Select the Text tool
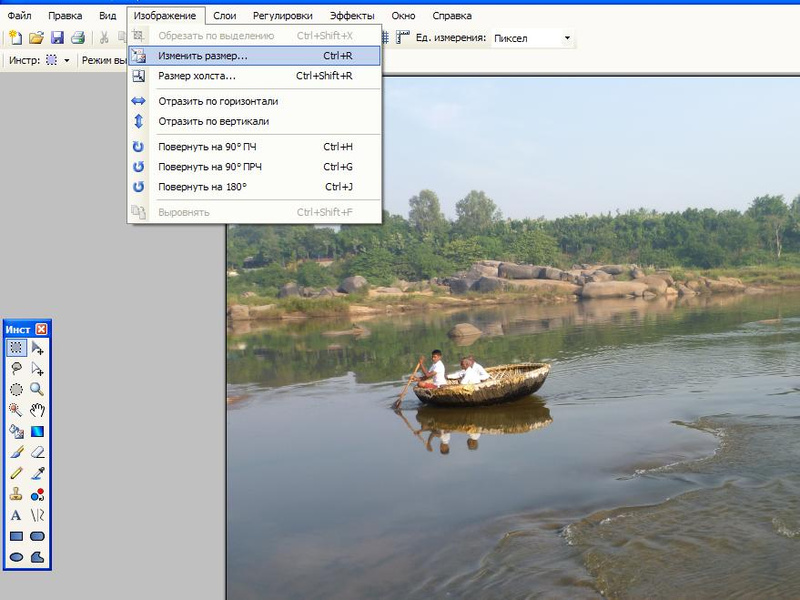Screen dimensions: 800x600 pyautogui.click(x=16, y=515)
